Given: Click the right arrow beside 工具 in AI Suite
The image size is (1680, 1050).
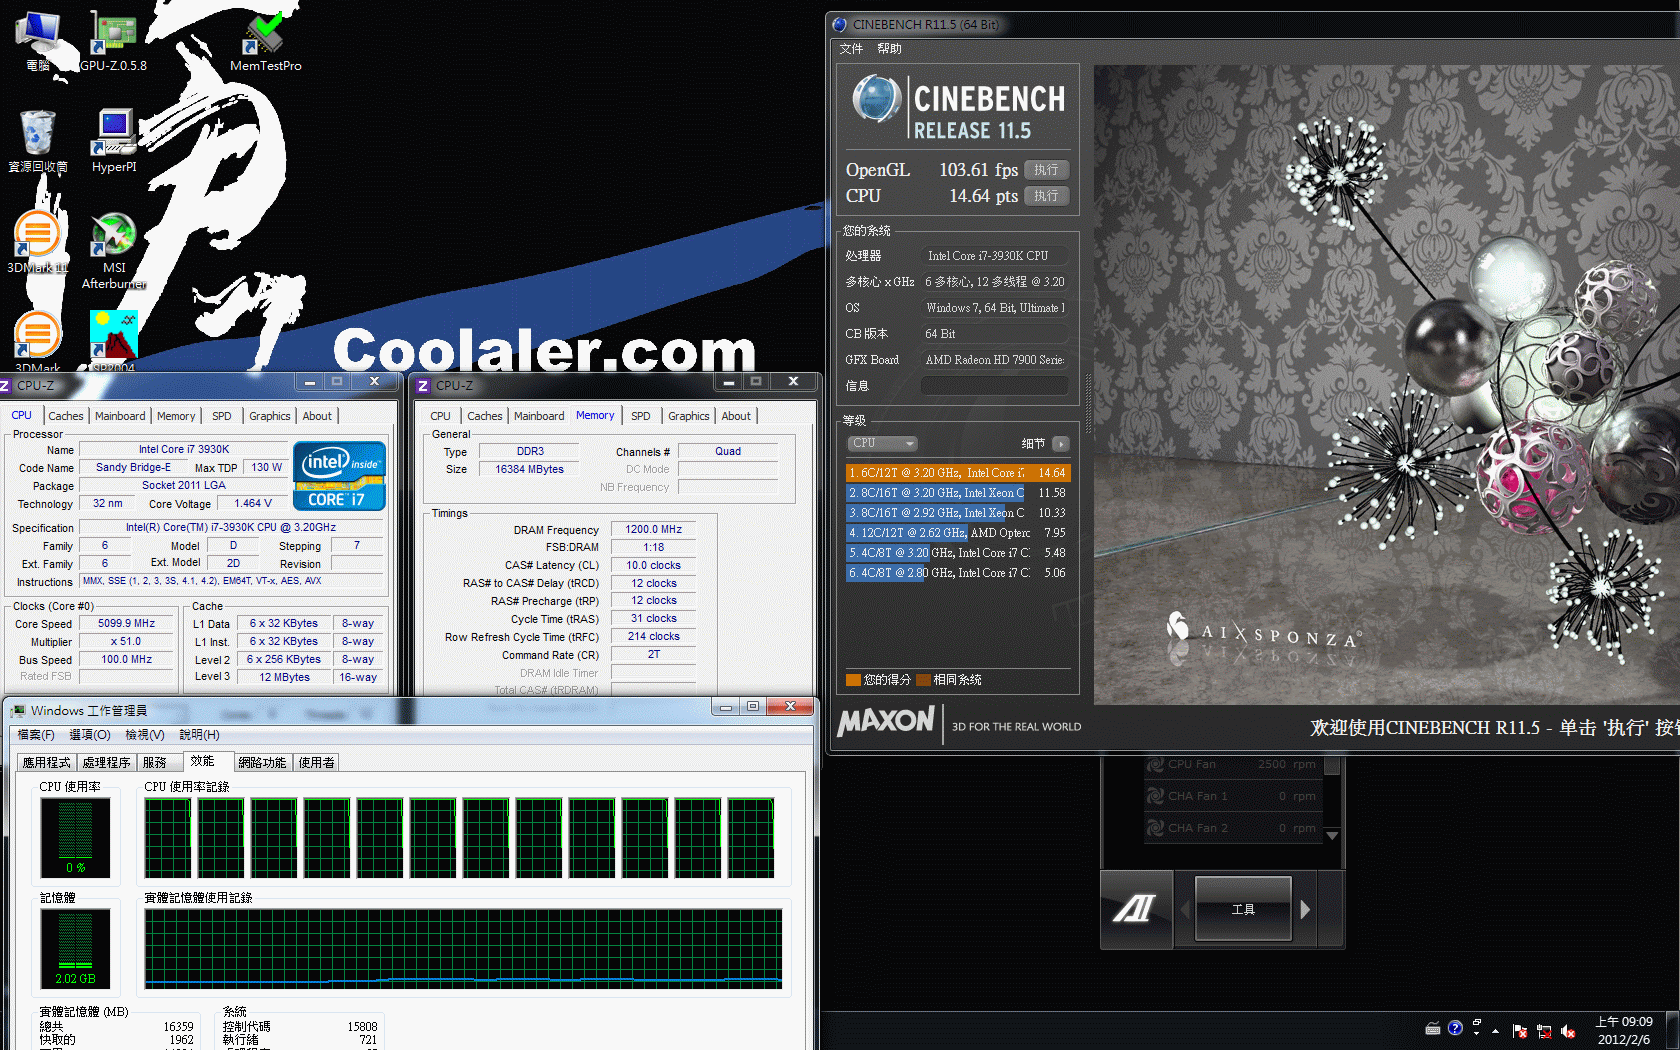Looking at the screenshot, I should (x=1305, y=910).
